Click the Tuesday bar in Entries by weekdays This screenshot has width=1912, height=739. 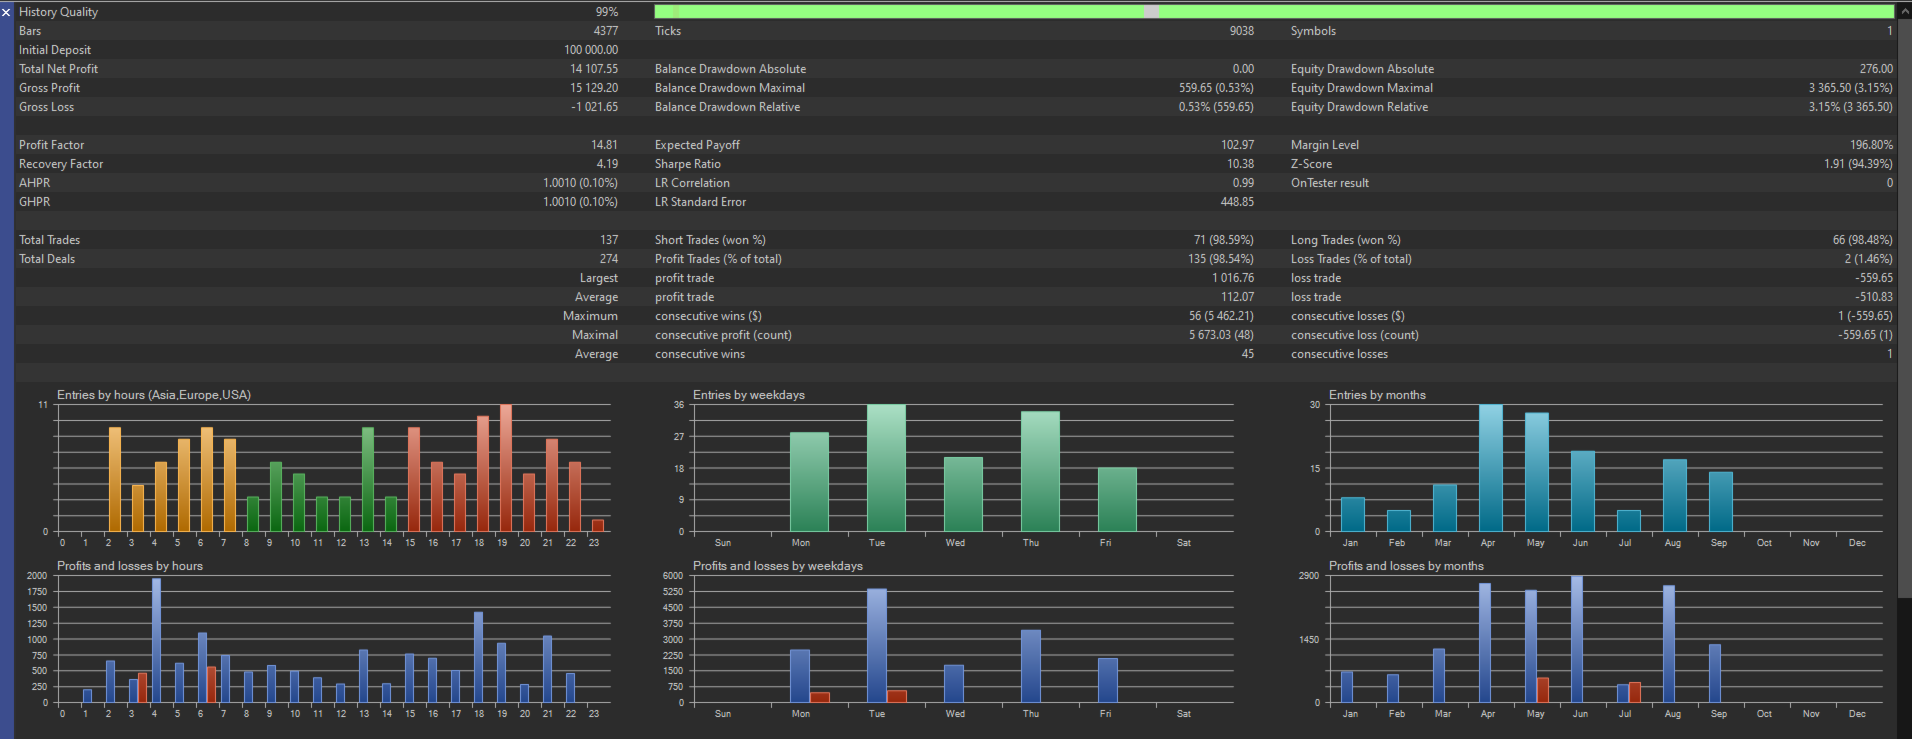886,468
